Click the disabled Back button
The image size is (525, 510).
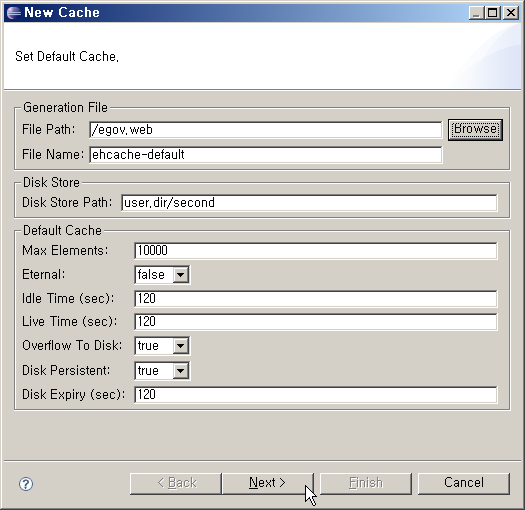176,483
